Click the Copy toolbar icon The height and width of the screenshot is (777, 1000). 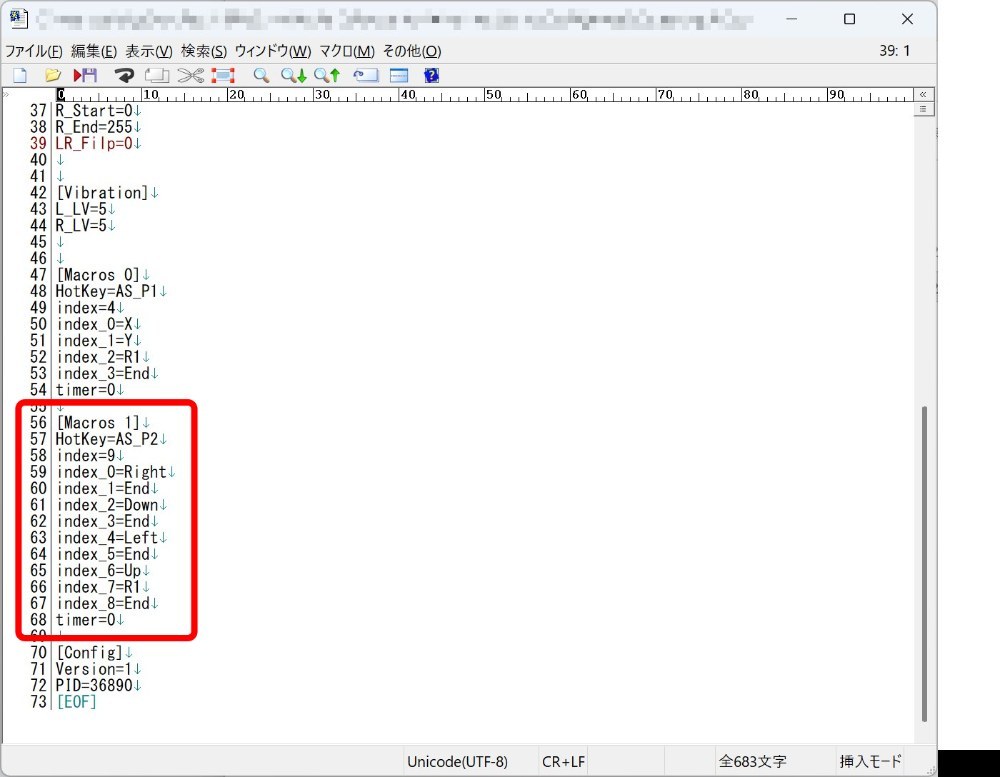(x=157, y=76)
